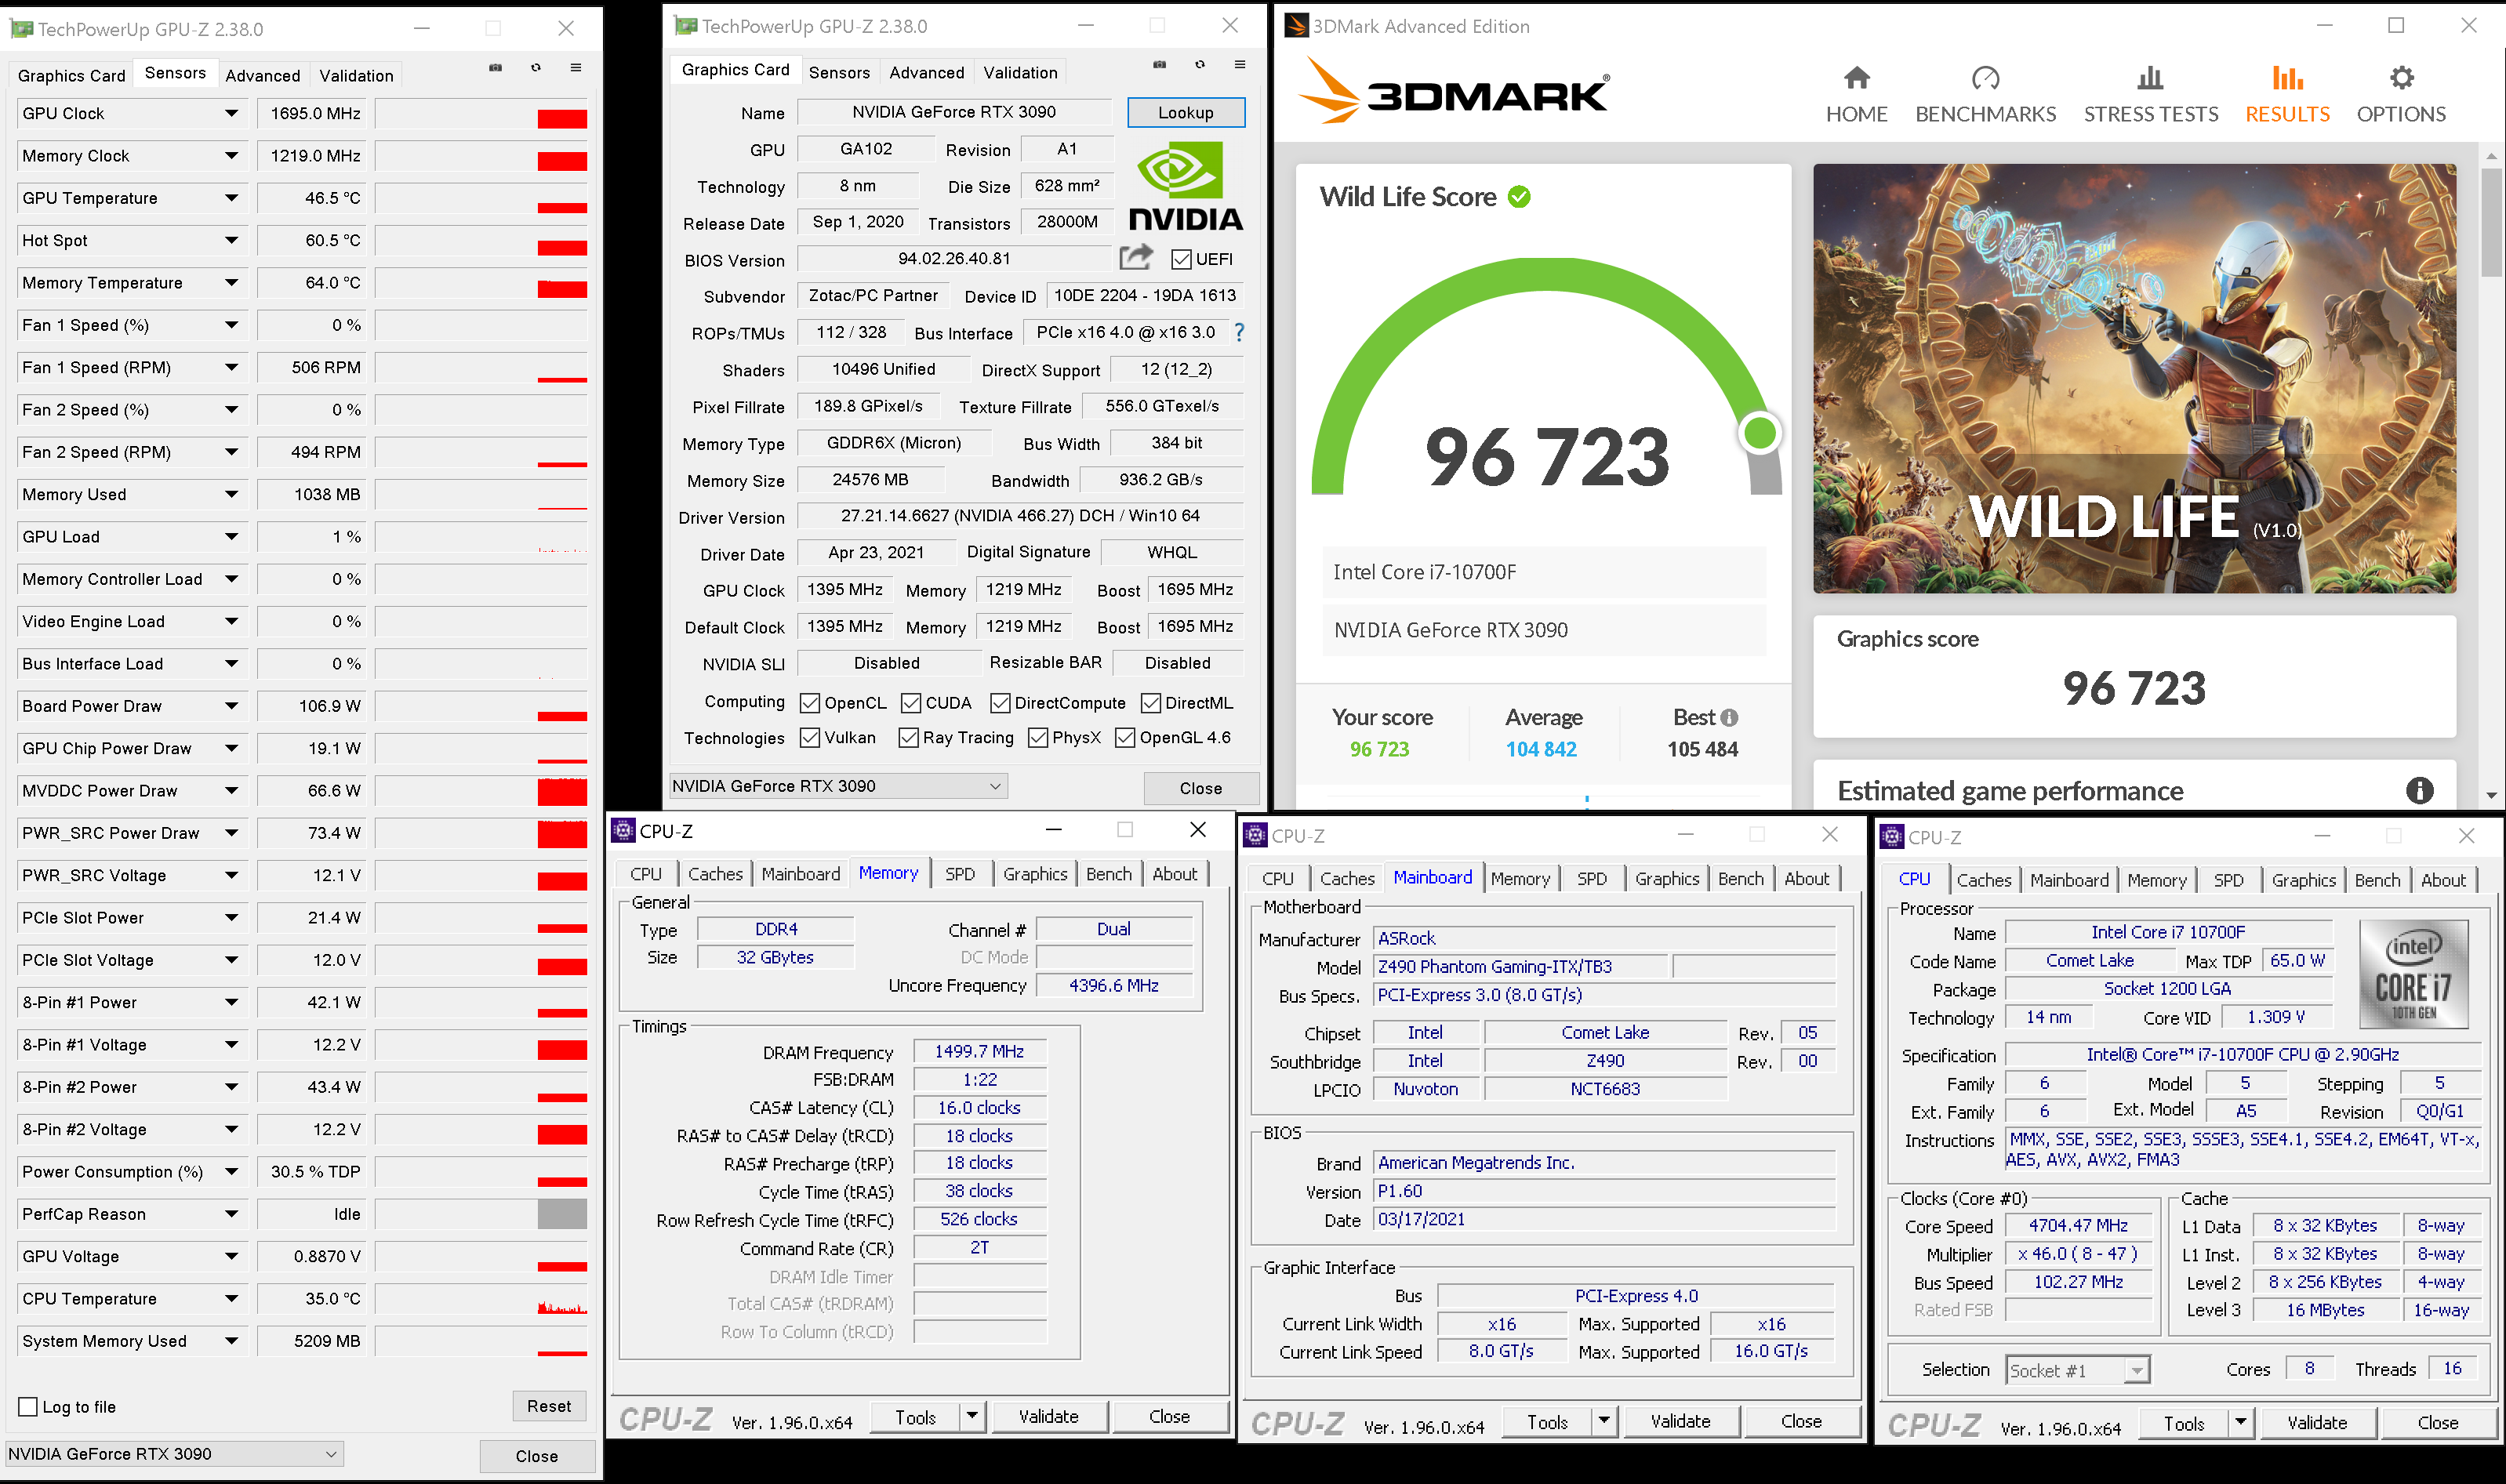2506x1484 pixels.
Task: Click Bus Interface question mark icon
Action: 1239,332
